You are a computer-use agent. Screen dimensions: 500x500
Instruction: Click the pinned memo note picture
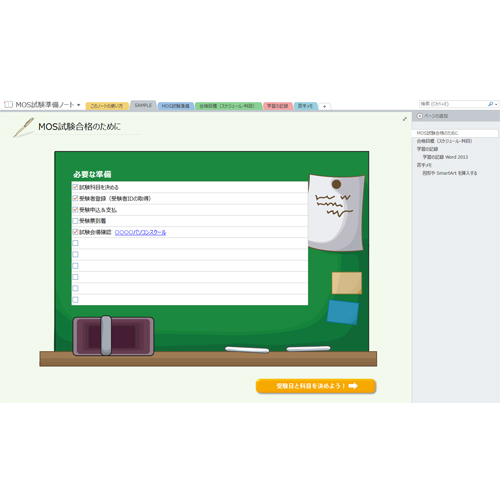336,212
